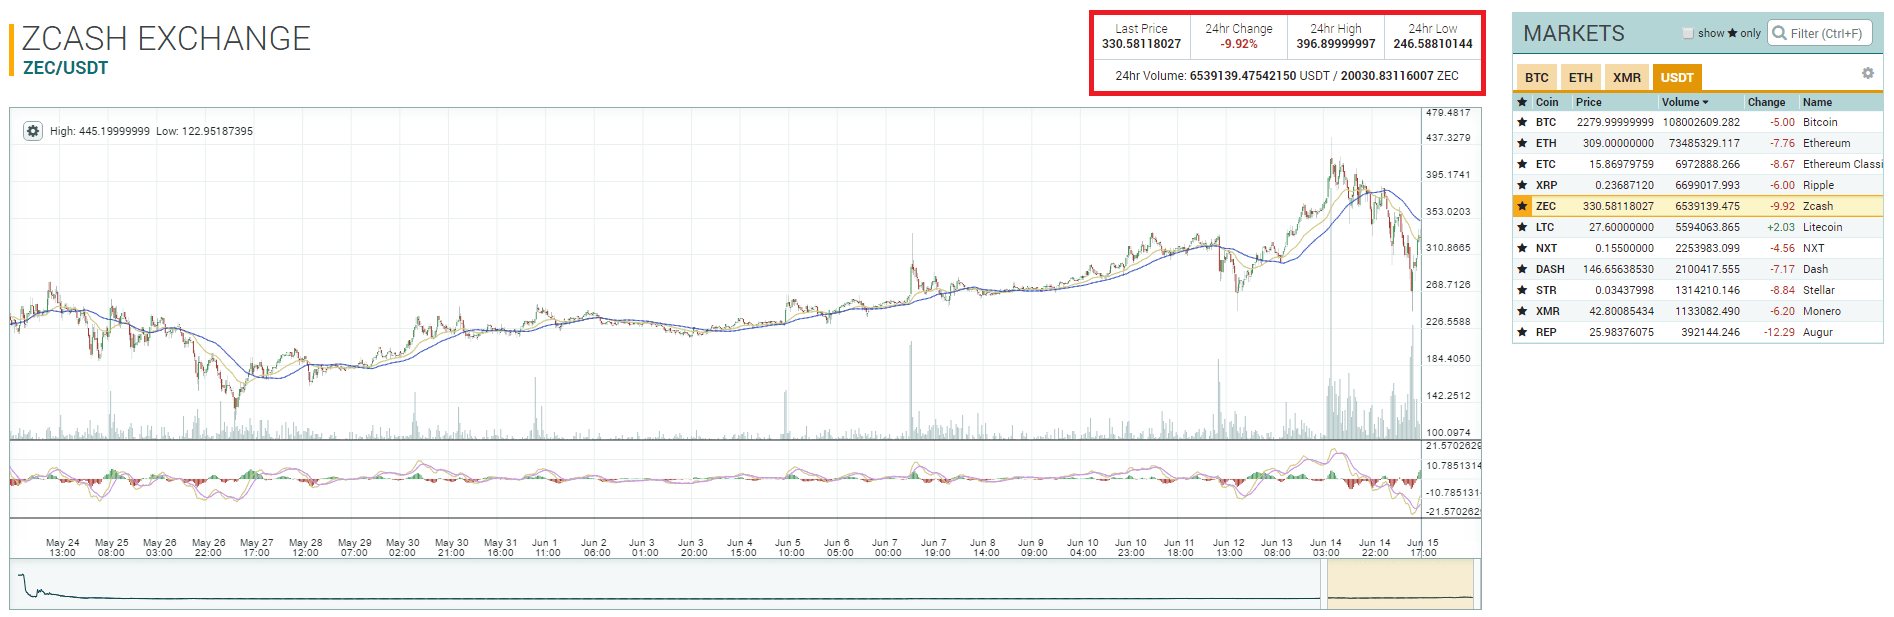Switch to the XMR markets tab

(x=1627, y=77)
